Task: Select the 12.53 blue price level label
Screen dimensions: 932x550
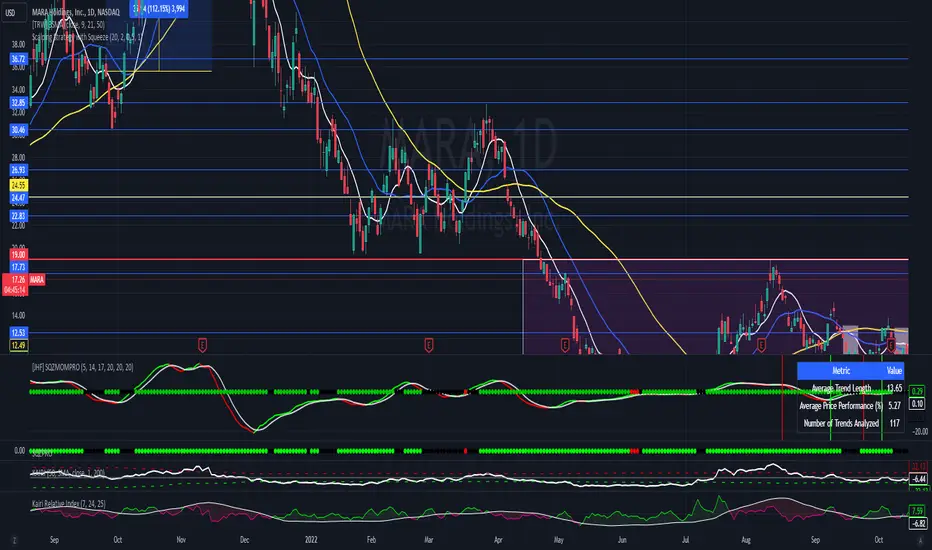Action: click(18, 332)
